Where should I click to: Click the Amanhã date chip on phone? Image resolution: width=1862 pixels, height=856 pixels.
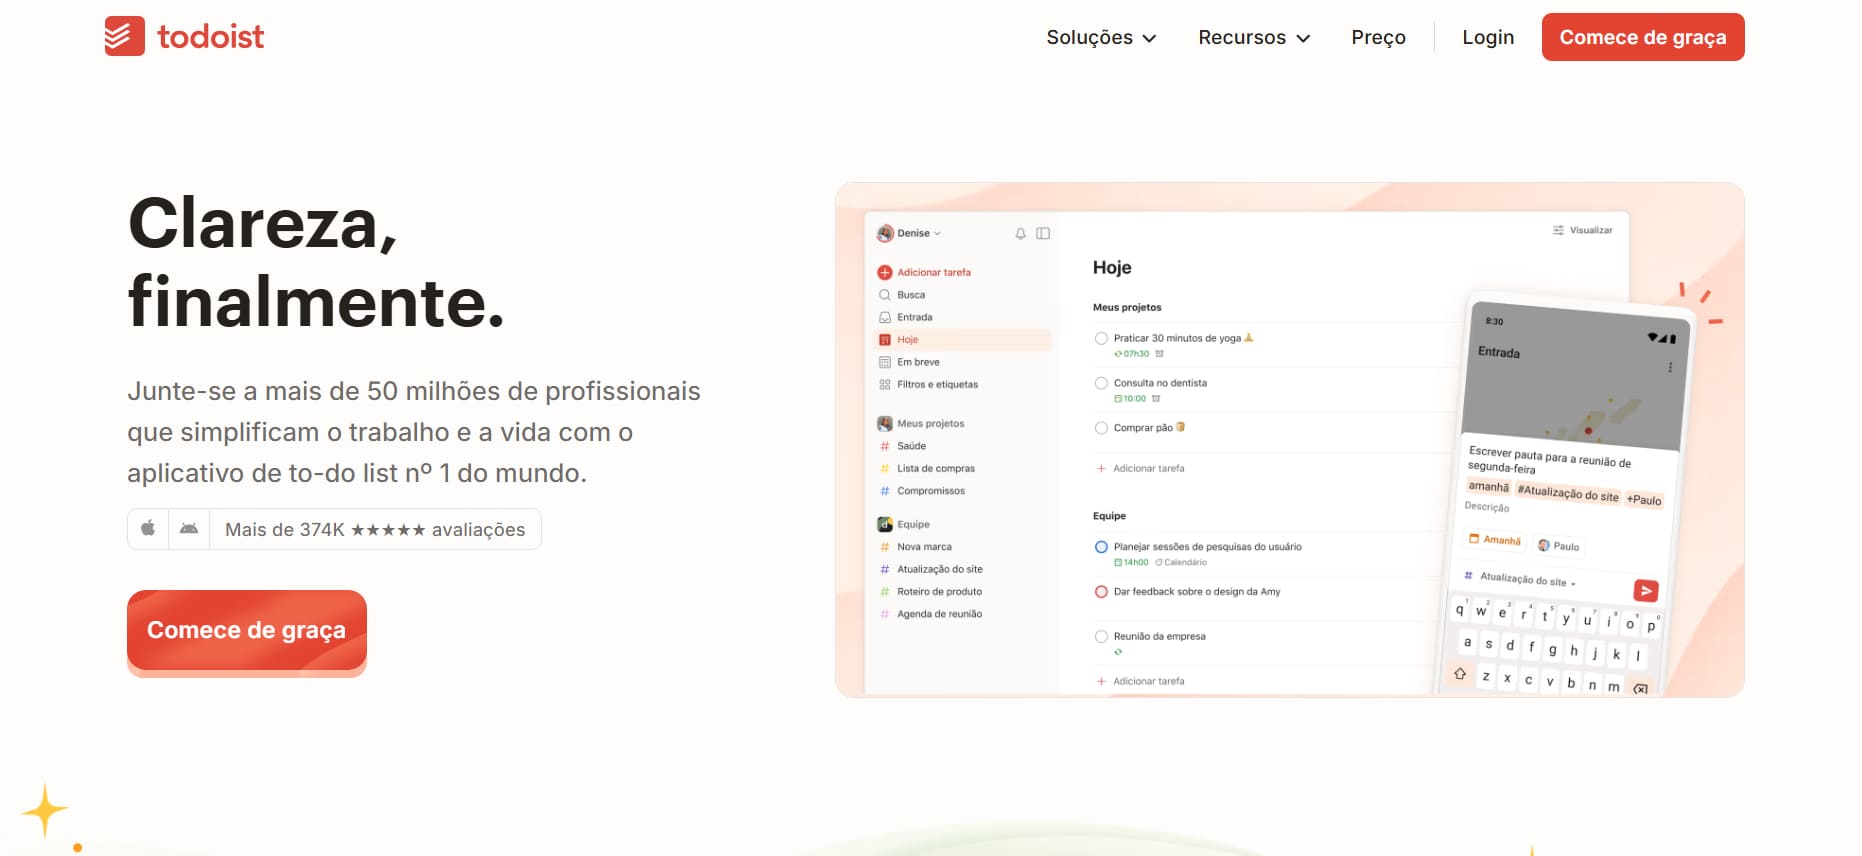pyautogui.click(x=1494, y=539)
